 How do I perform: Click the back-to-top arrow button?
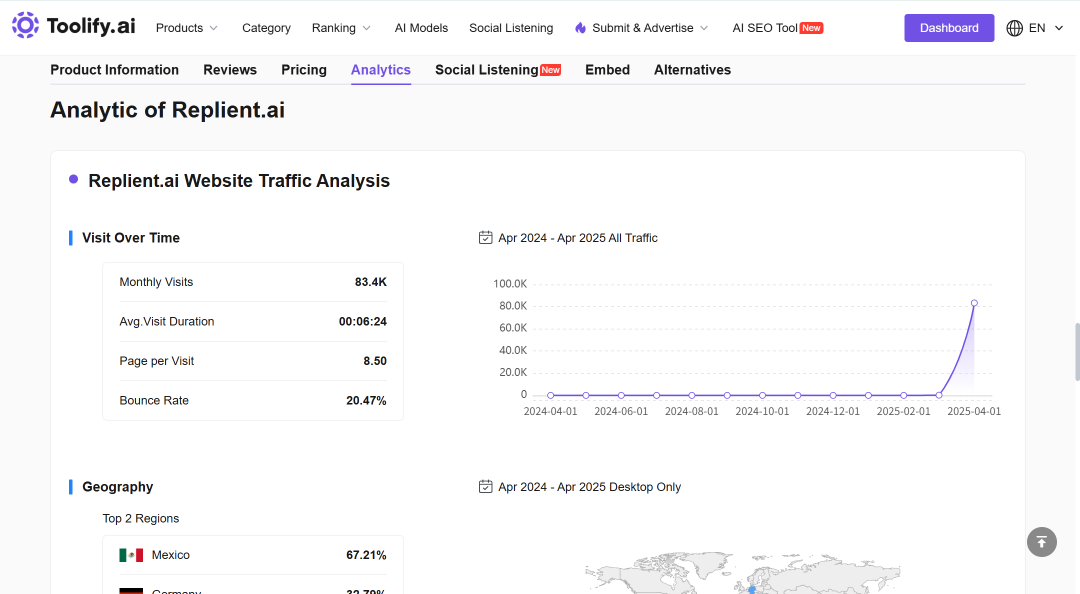(1041, 542)
